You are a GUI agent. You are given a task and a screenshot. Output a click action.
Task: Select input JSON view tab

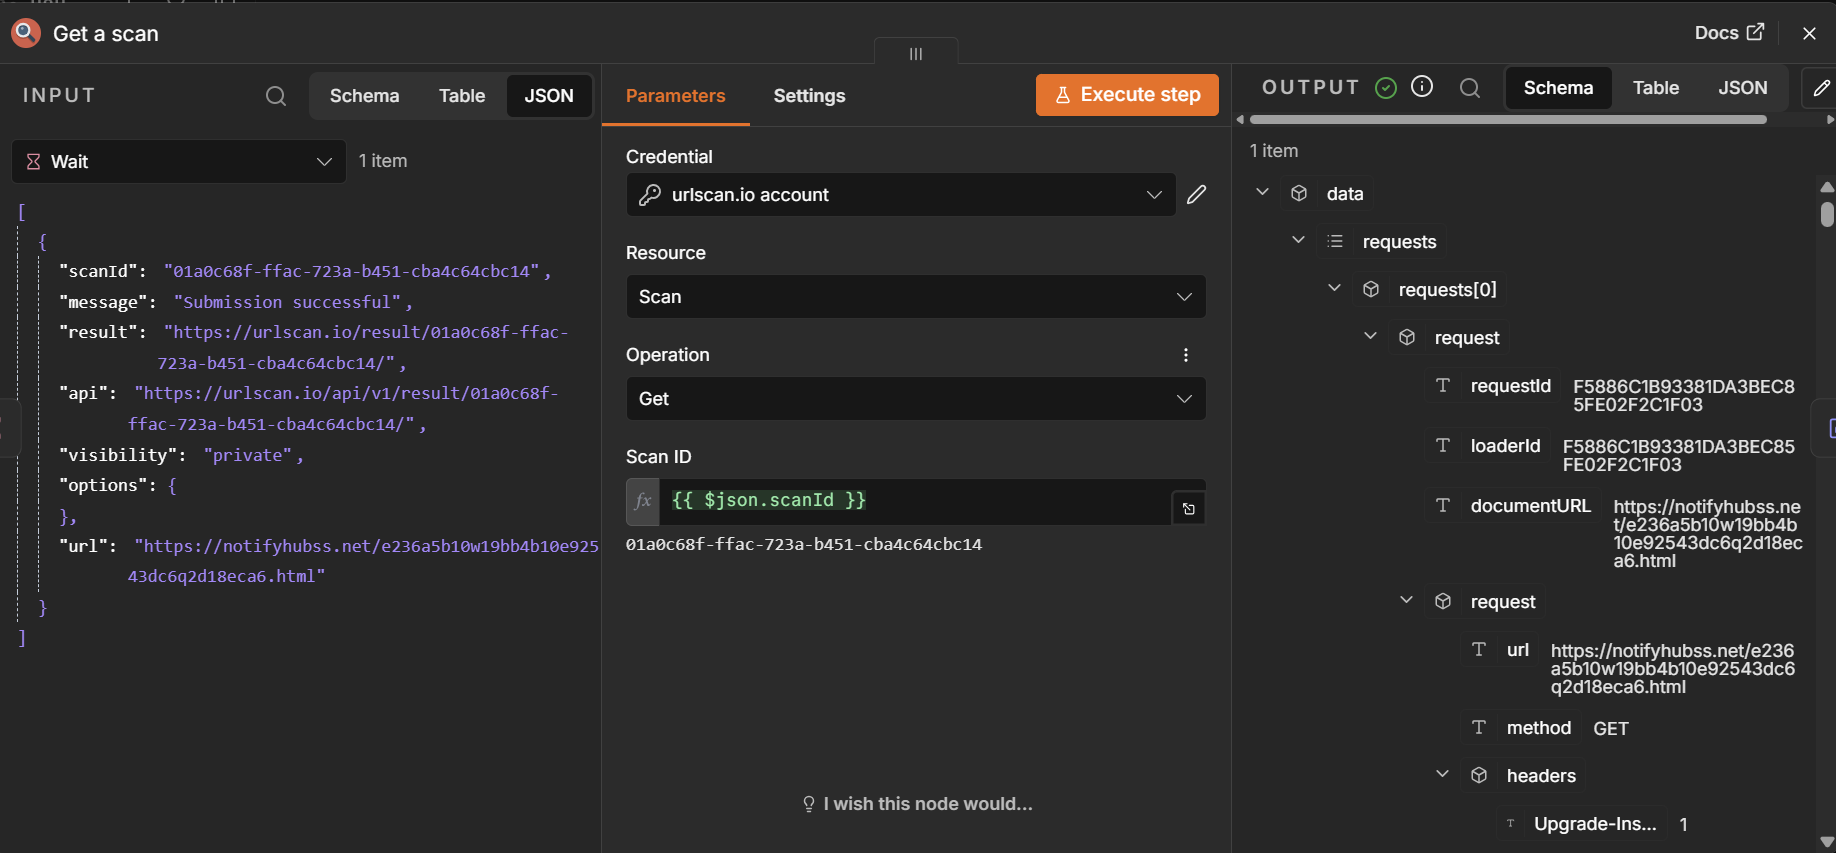pyautogui.click(x=549, y=96)
